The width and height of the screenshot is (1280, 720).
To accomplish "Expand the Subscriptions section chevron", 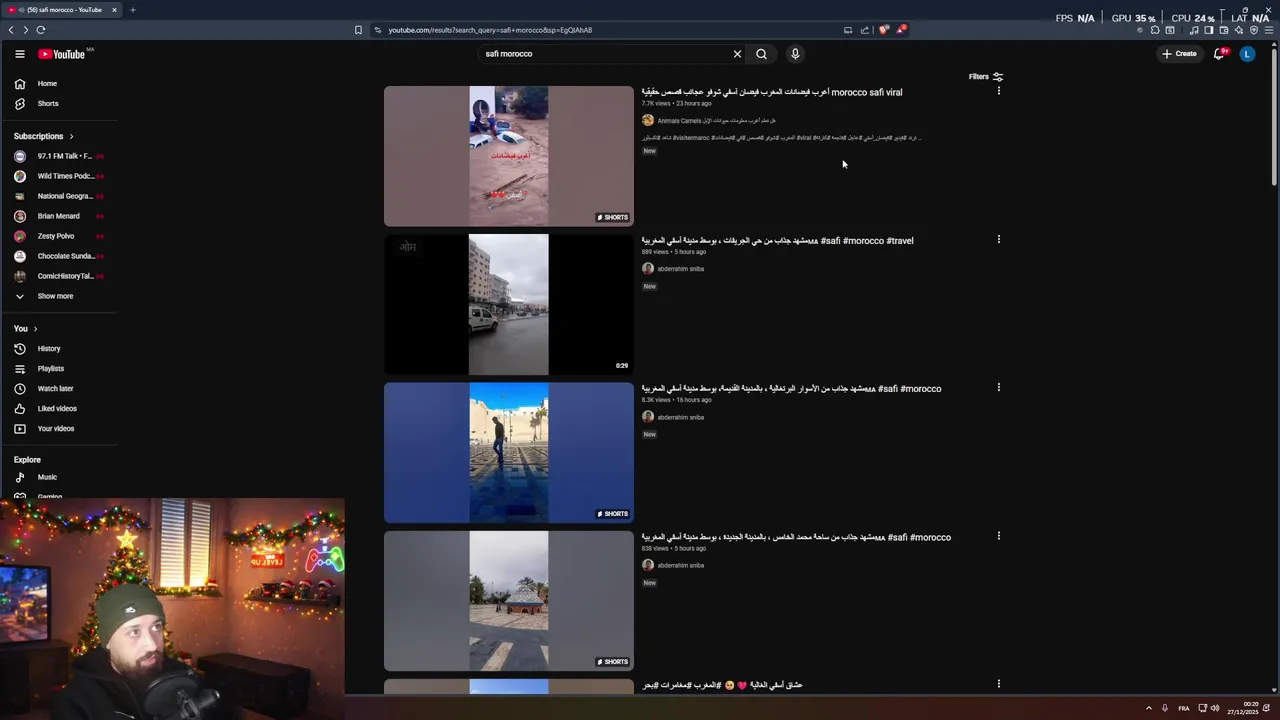I will [71, 136].
